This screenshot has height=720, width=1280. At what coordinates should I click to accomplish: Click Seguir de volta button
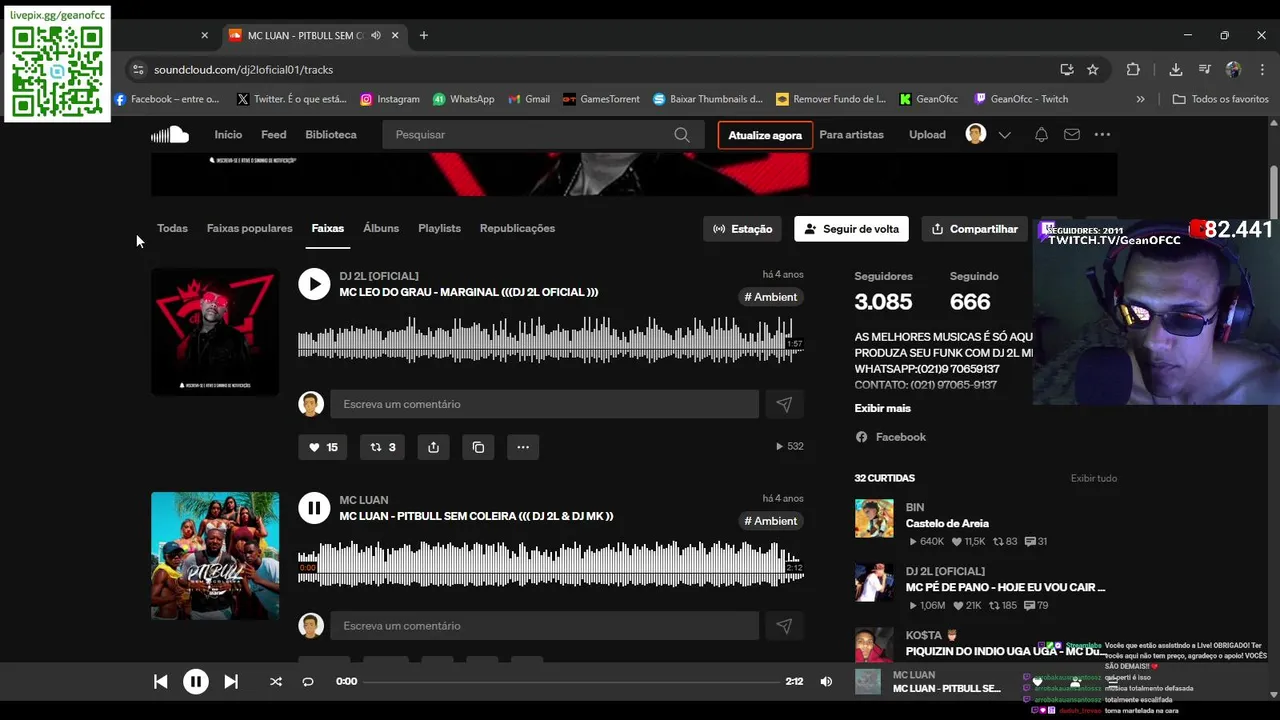pyautogui.click(x=851, y=229)
